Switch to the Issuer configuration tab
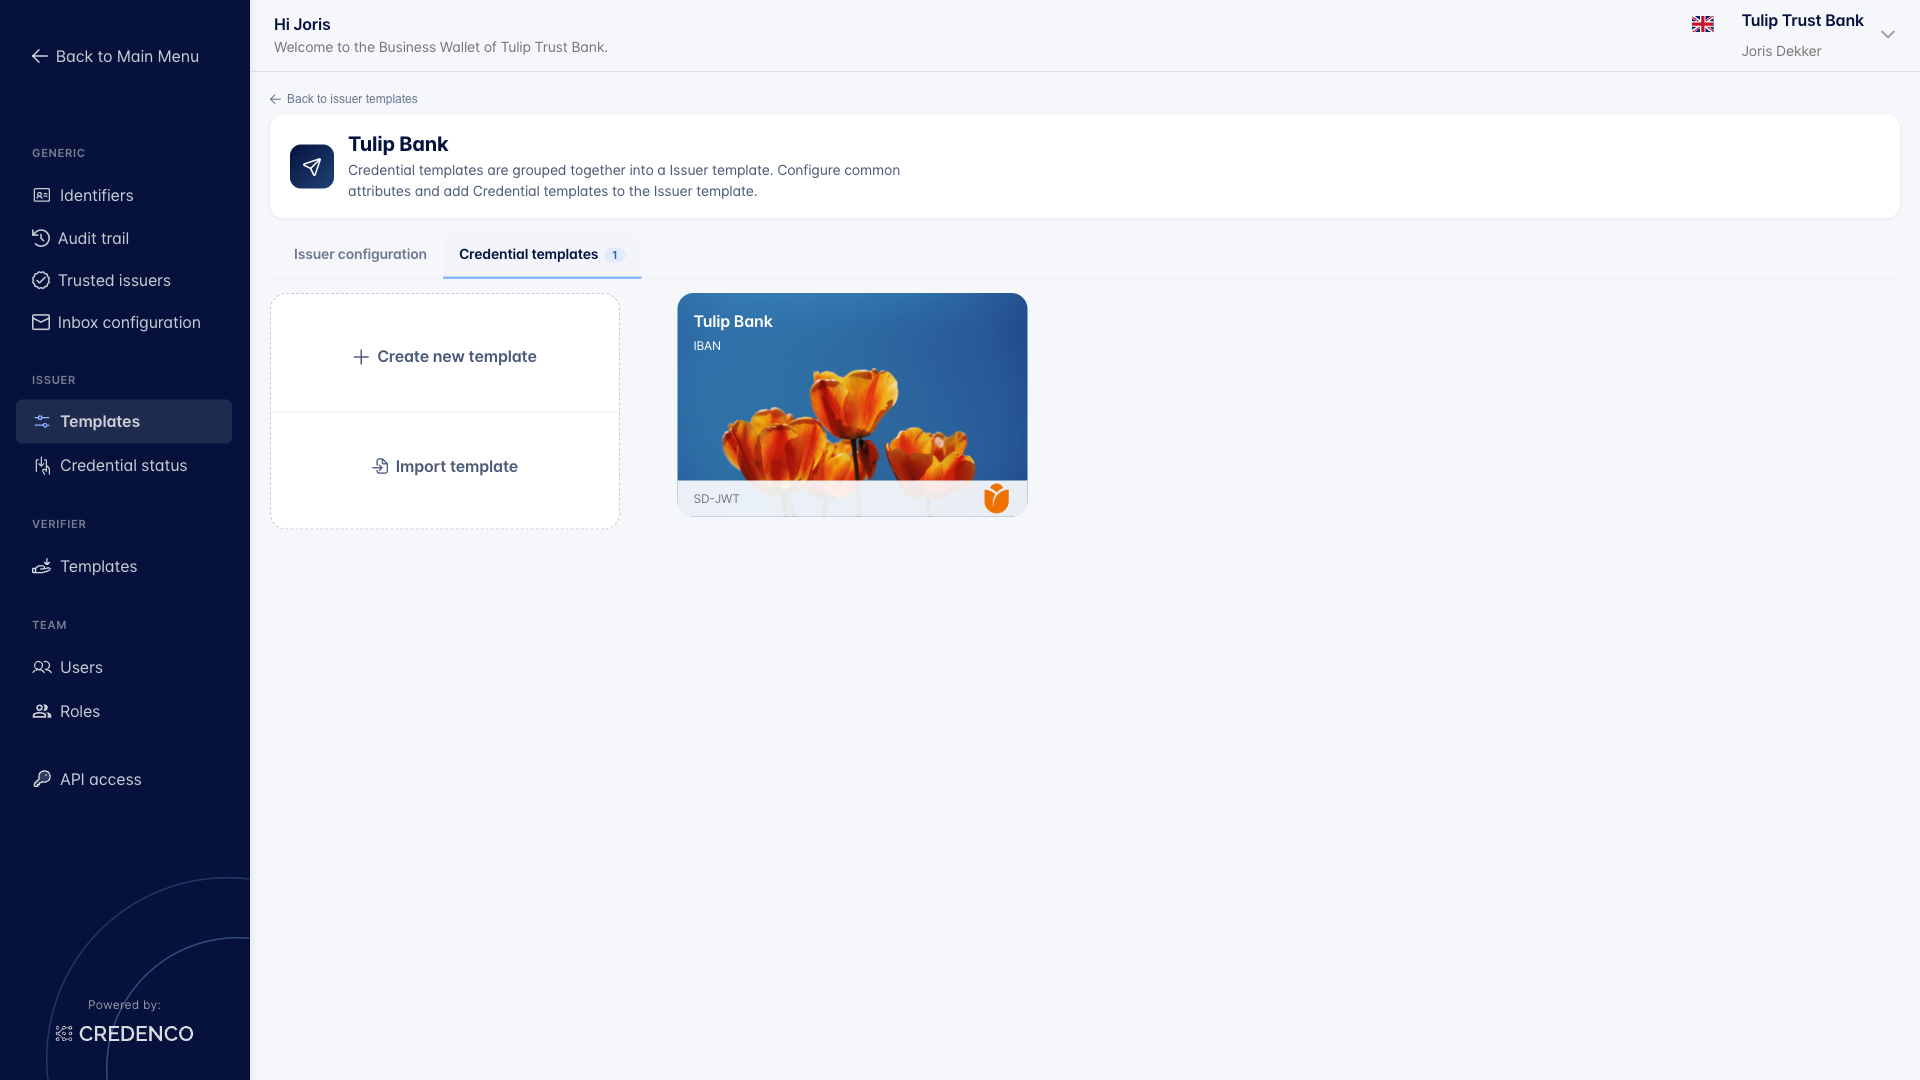This screenshot has width=1920, height=1080. 360,254
